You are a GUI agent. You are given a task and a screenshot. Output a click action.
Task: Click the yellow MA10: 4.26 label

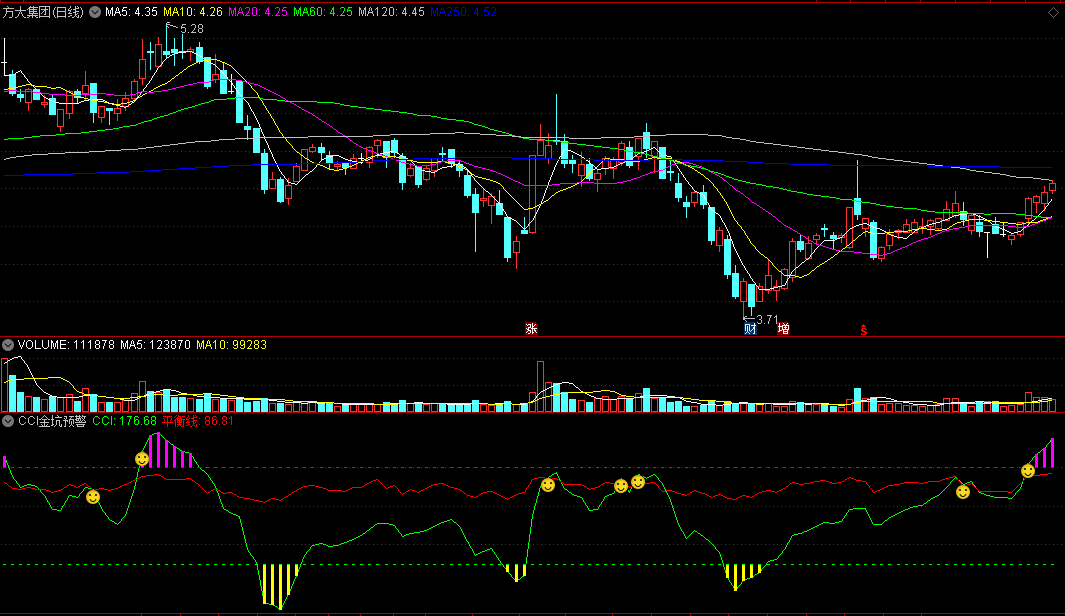tap(193, 12)
